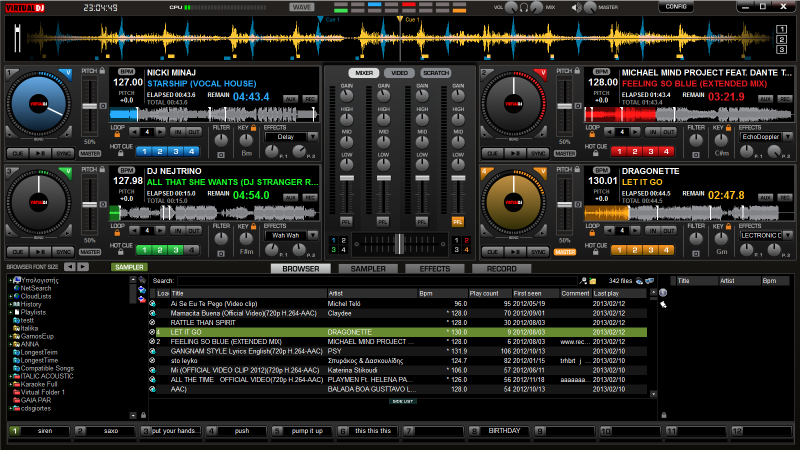Open CloudLists in folder tree
800x450 pixels.
click(35, 296)
